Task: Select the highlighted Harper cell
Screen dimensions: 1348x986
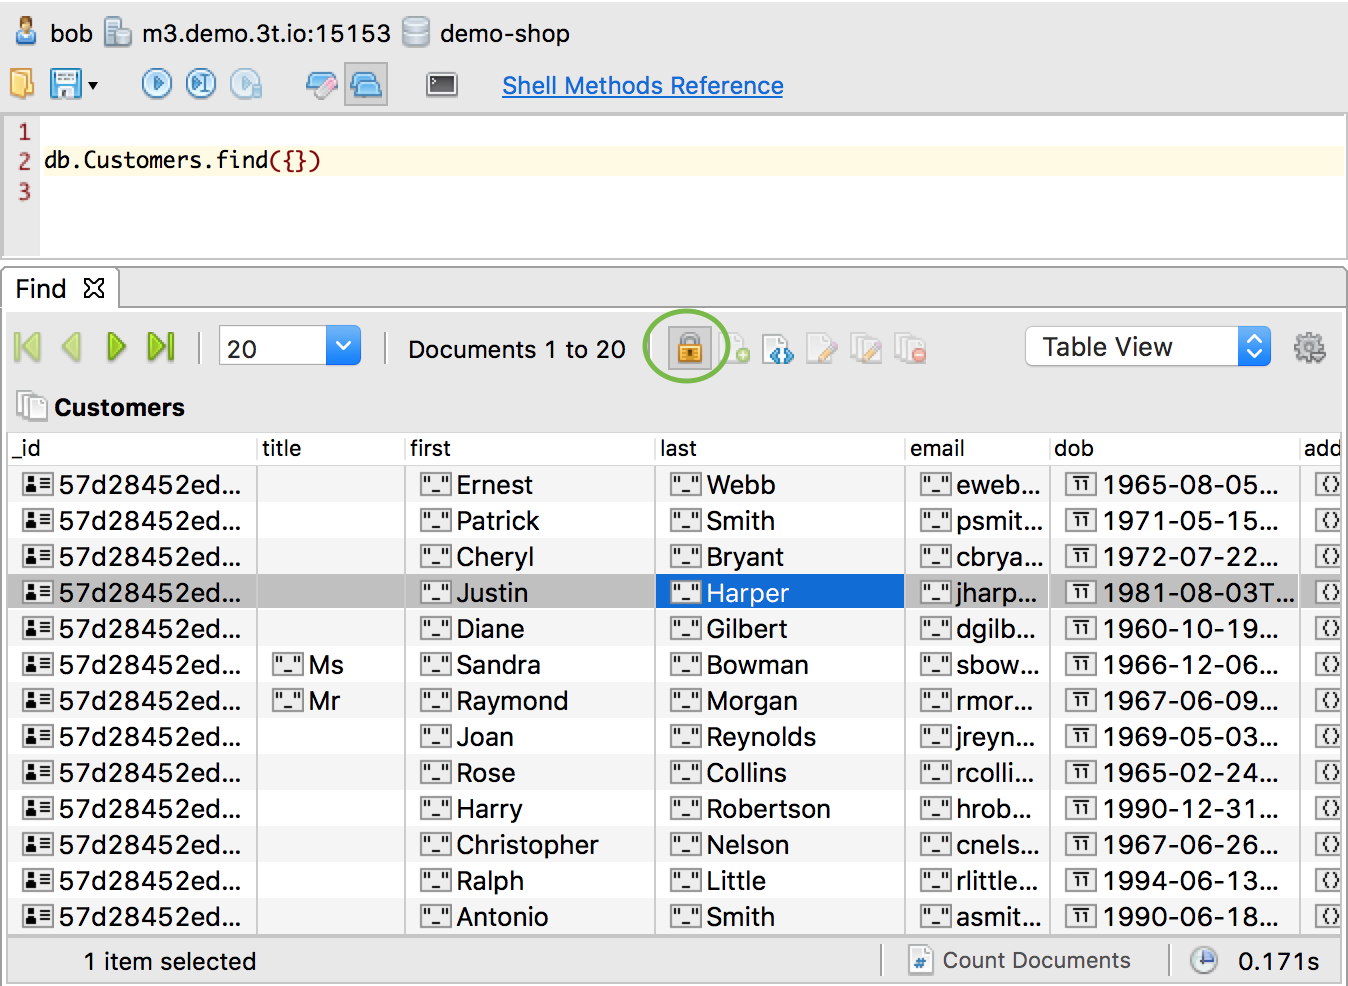Action: point(780,593)
